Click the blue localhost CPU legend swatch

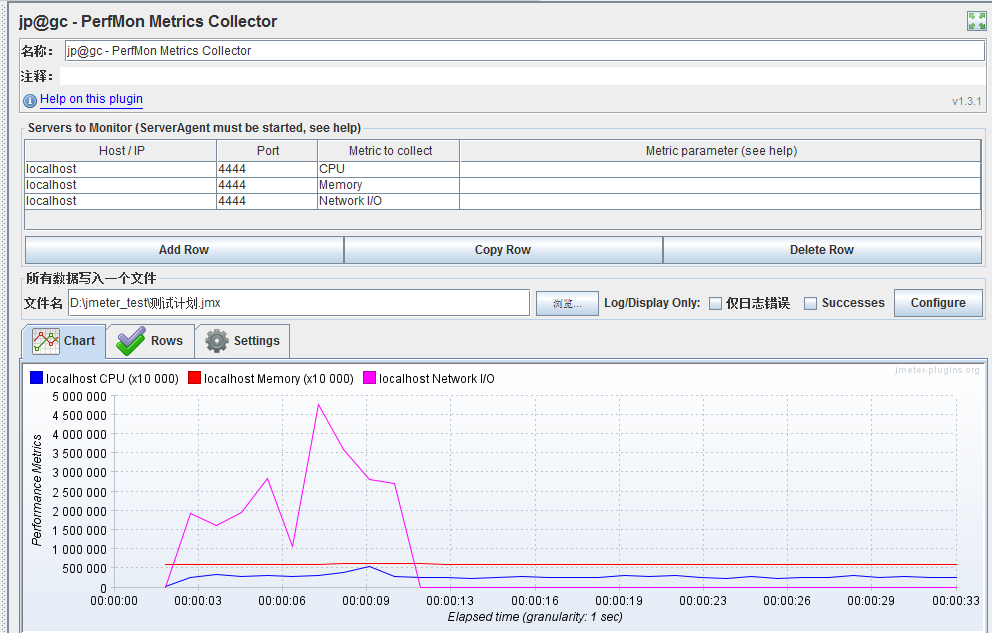[37, 378]
